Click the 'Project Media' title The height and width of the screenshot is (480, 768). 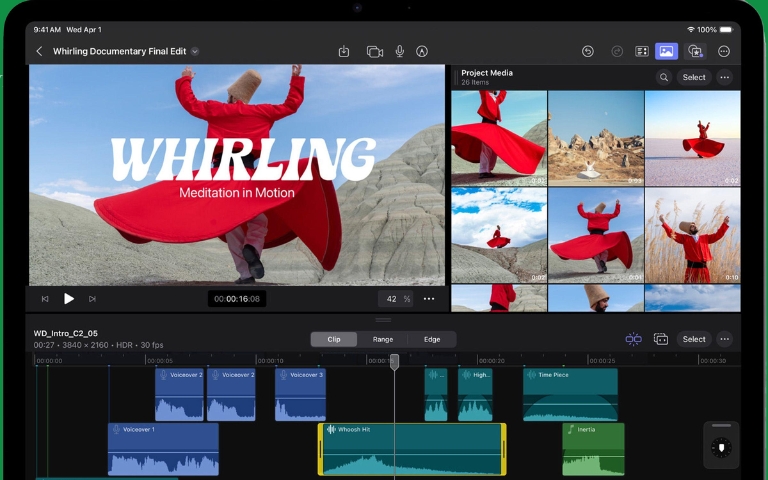487,73
